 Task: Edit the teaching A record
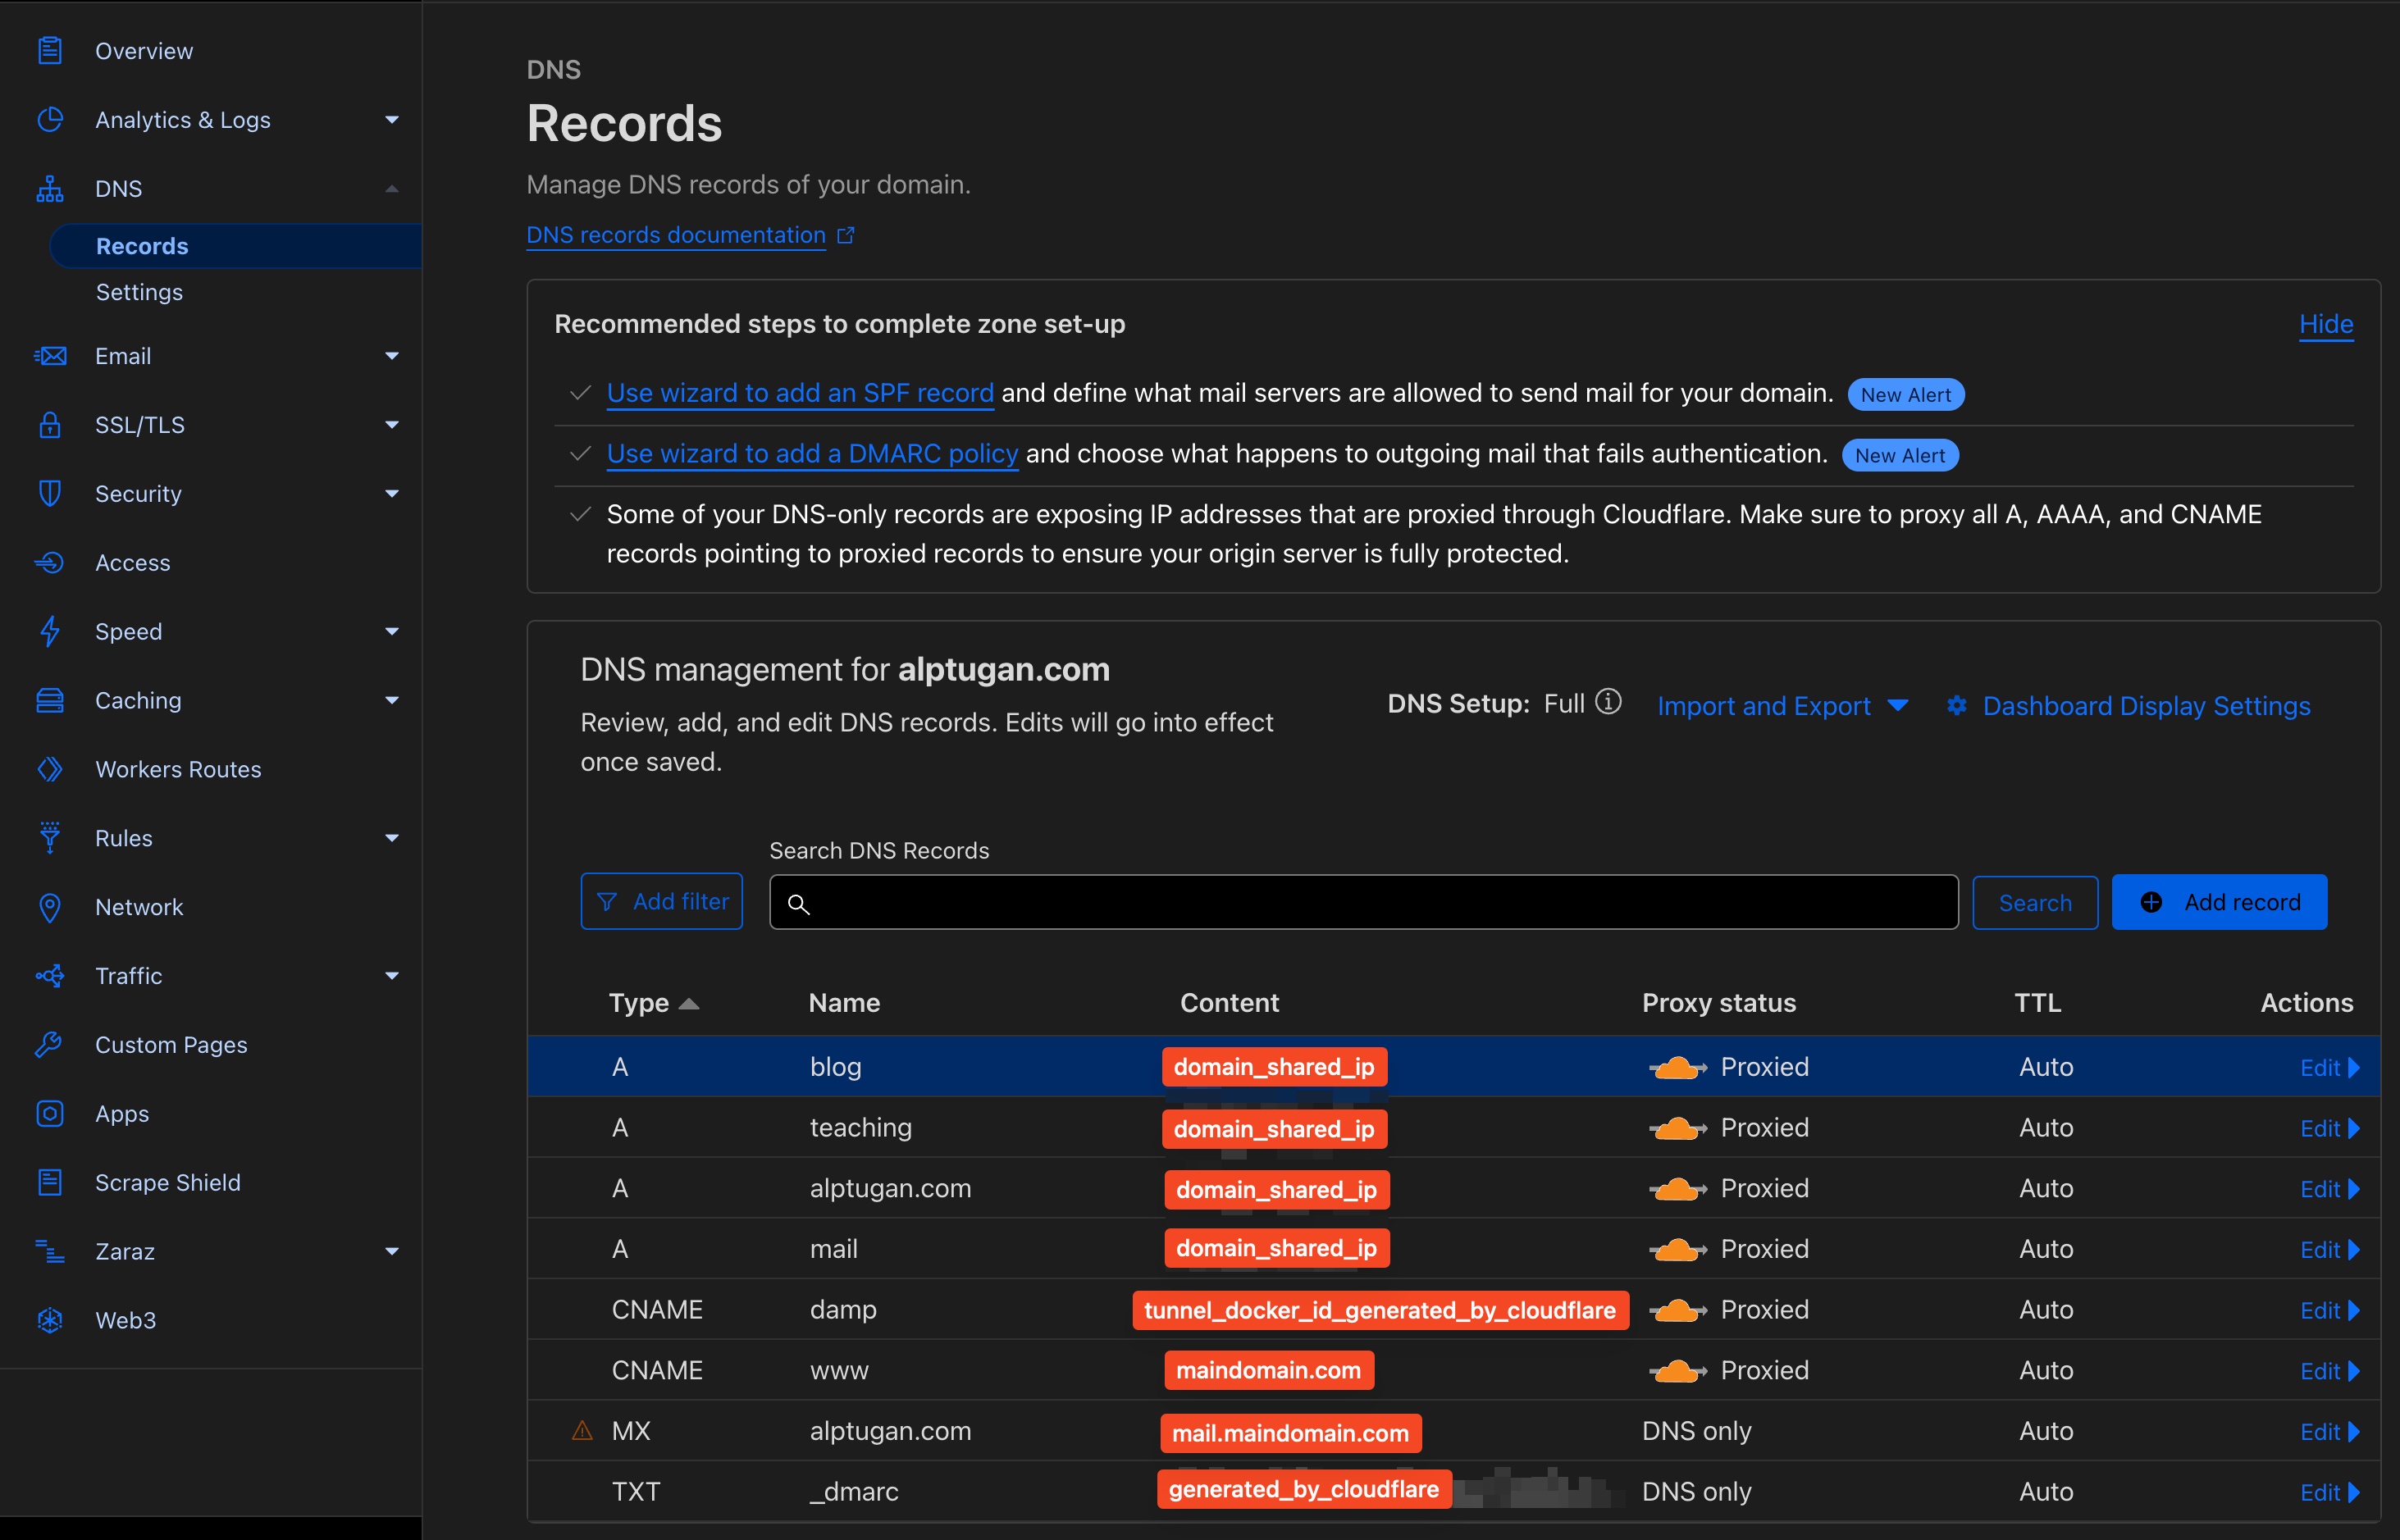[x=2329, y=1129]
